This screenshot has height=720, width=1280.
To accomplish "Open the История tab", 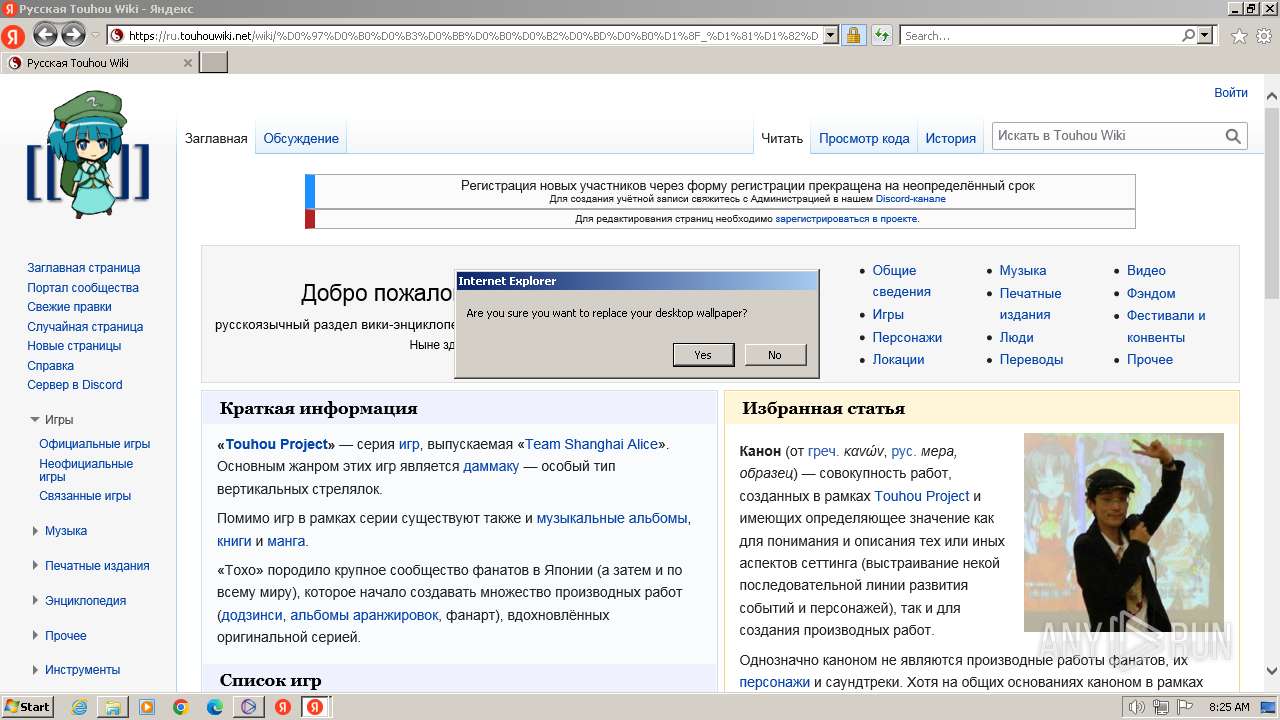I will tap(950, 139).
